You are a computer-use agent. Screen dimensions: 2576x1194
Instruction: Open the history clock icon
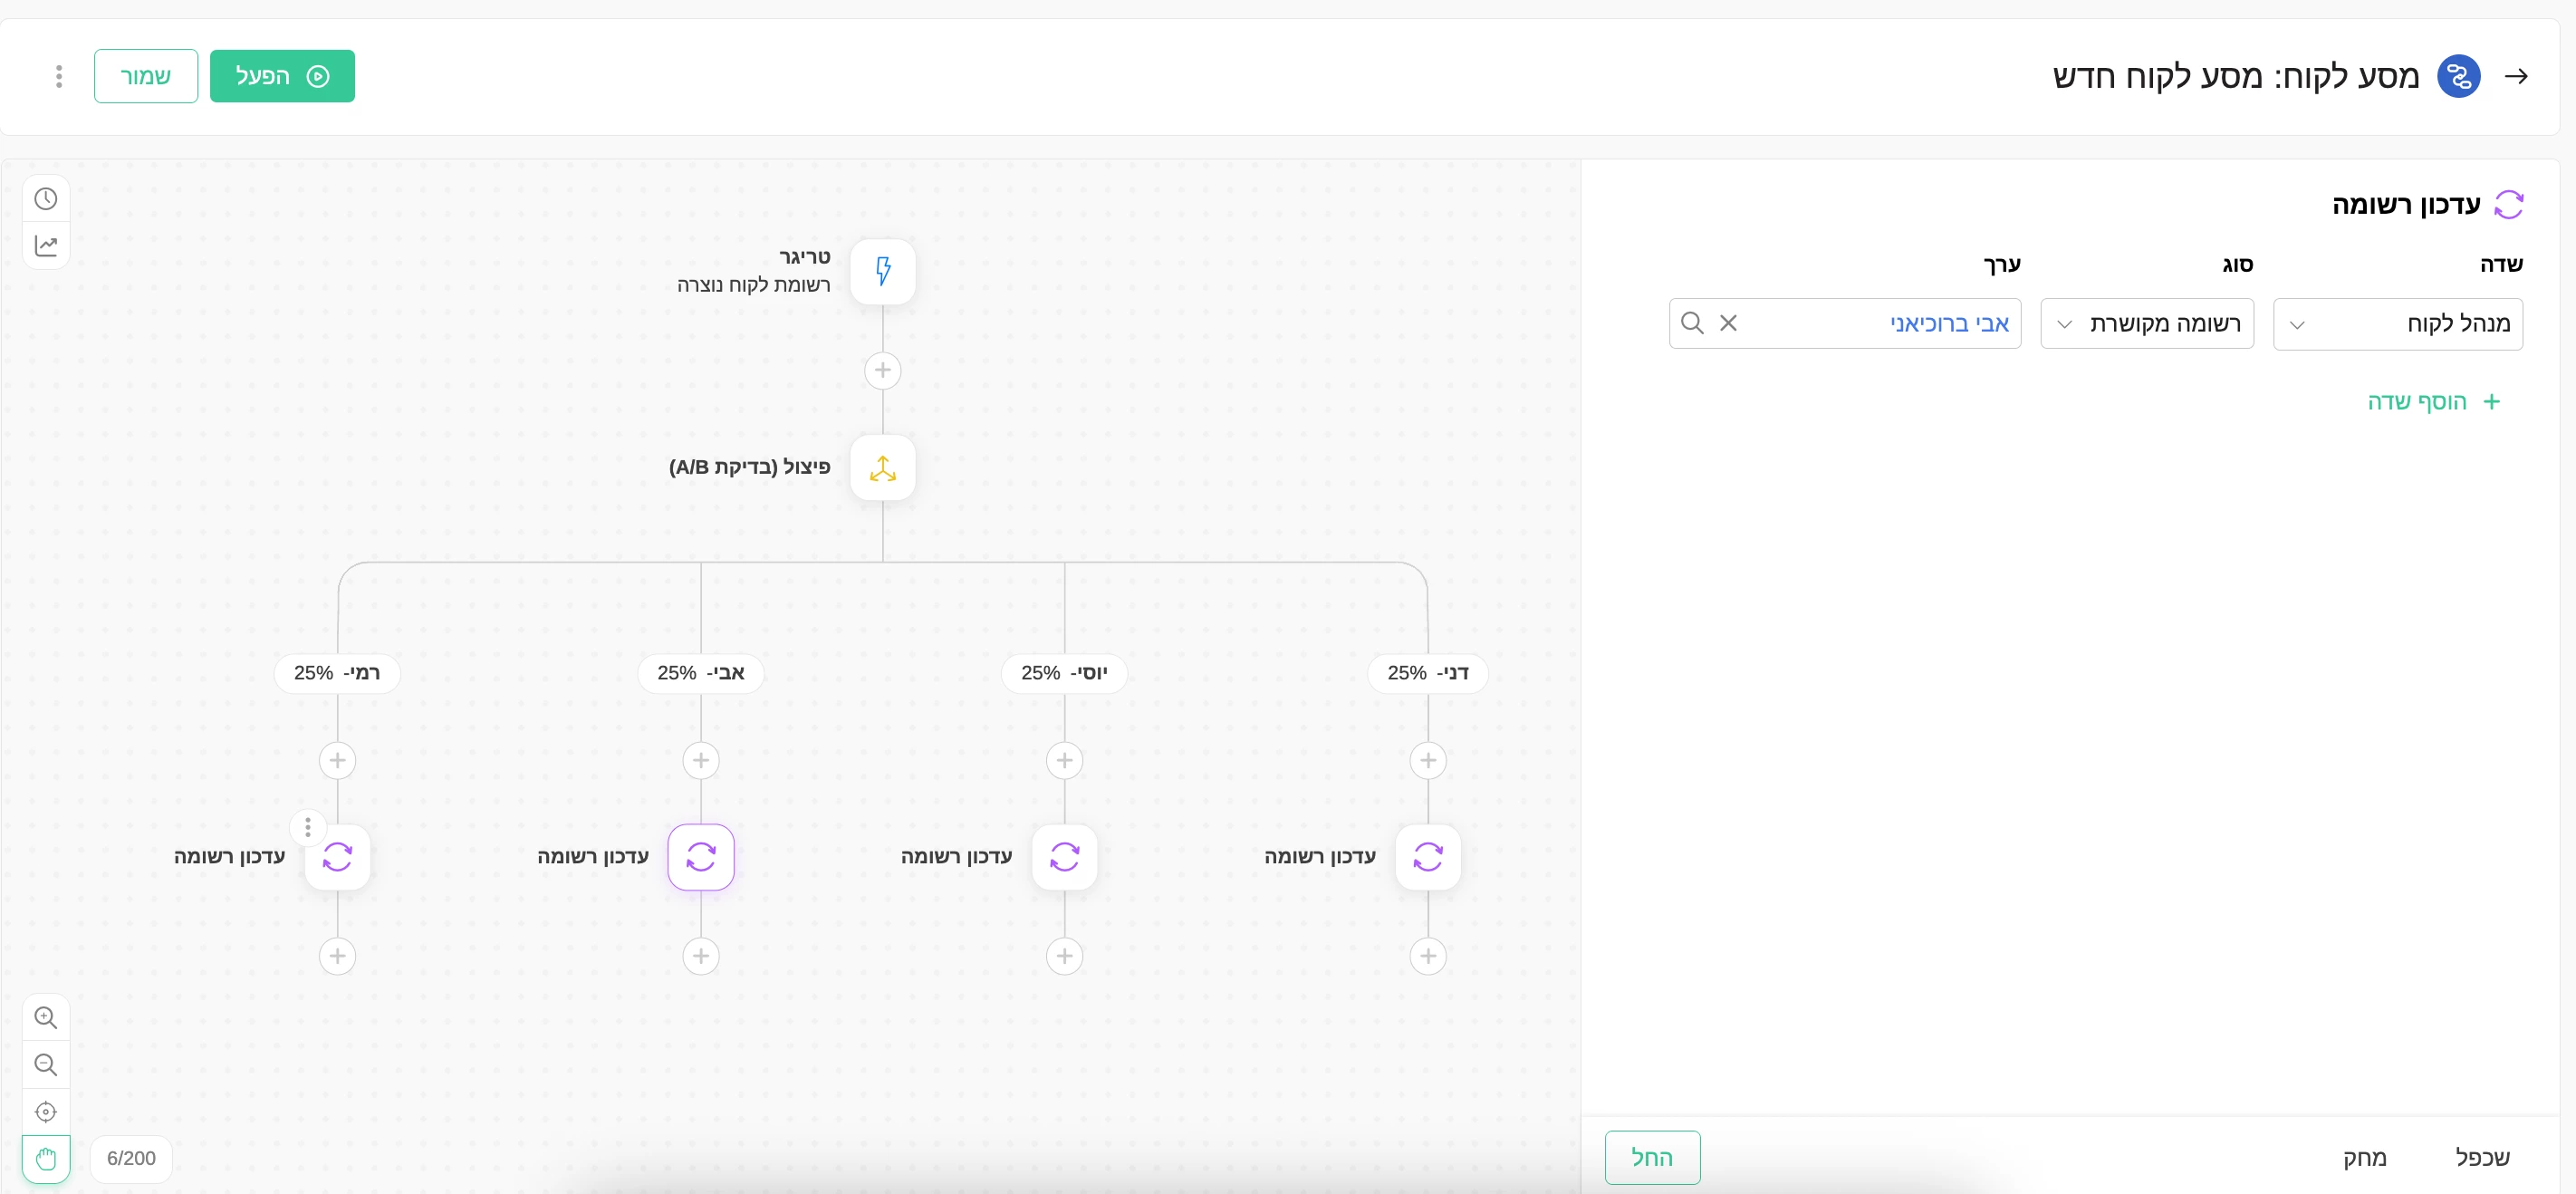[x=46, y=198]
